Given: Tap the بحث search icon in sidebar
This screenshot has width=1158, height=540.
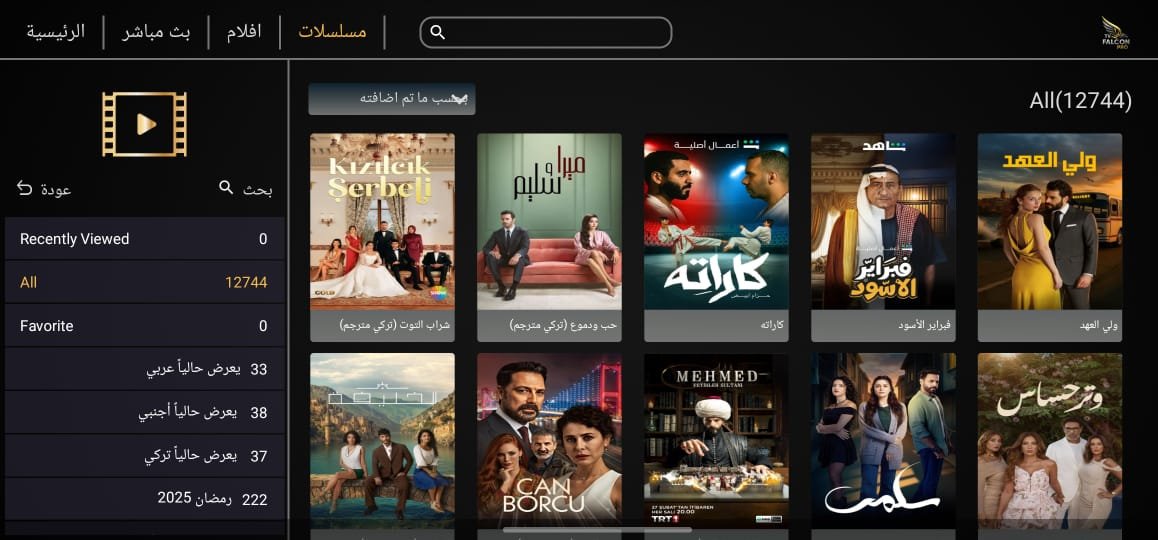Looking at the screenshot, I should tap(226, 188).
